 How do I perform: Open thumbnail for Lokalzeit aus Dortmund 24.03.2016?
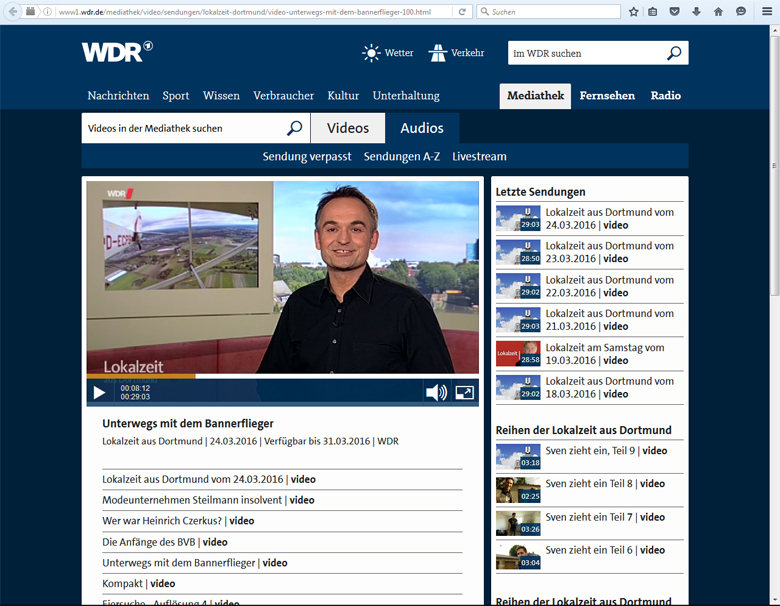[x=518, y=219]
